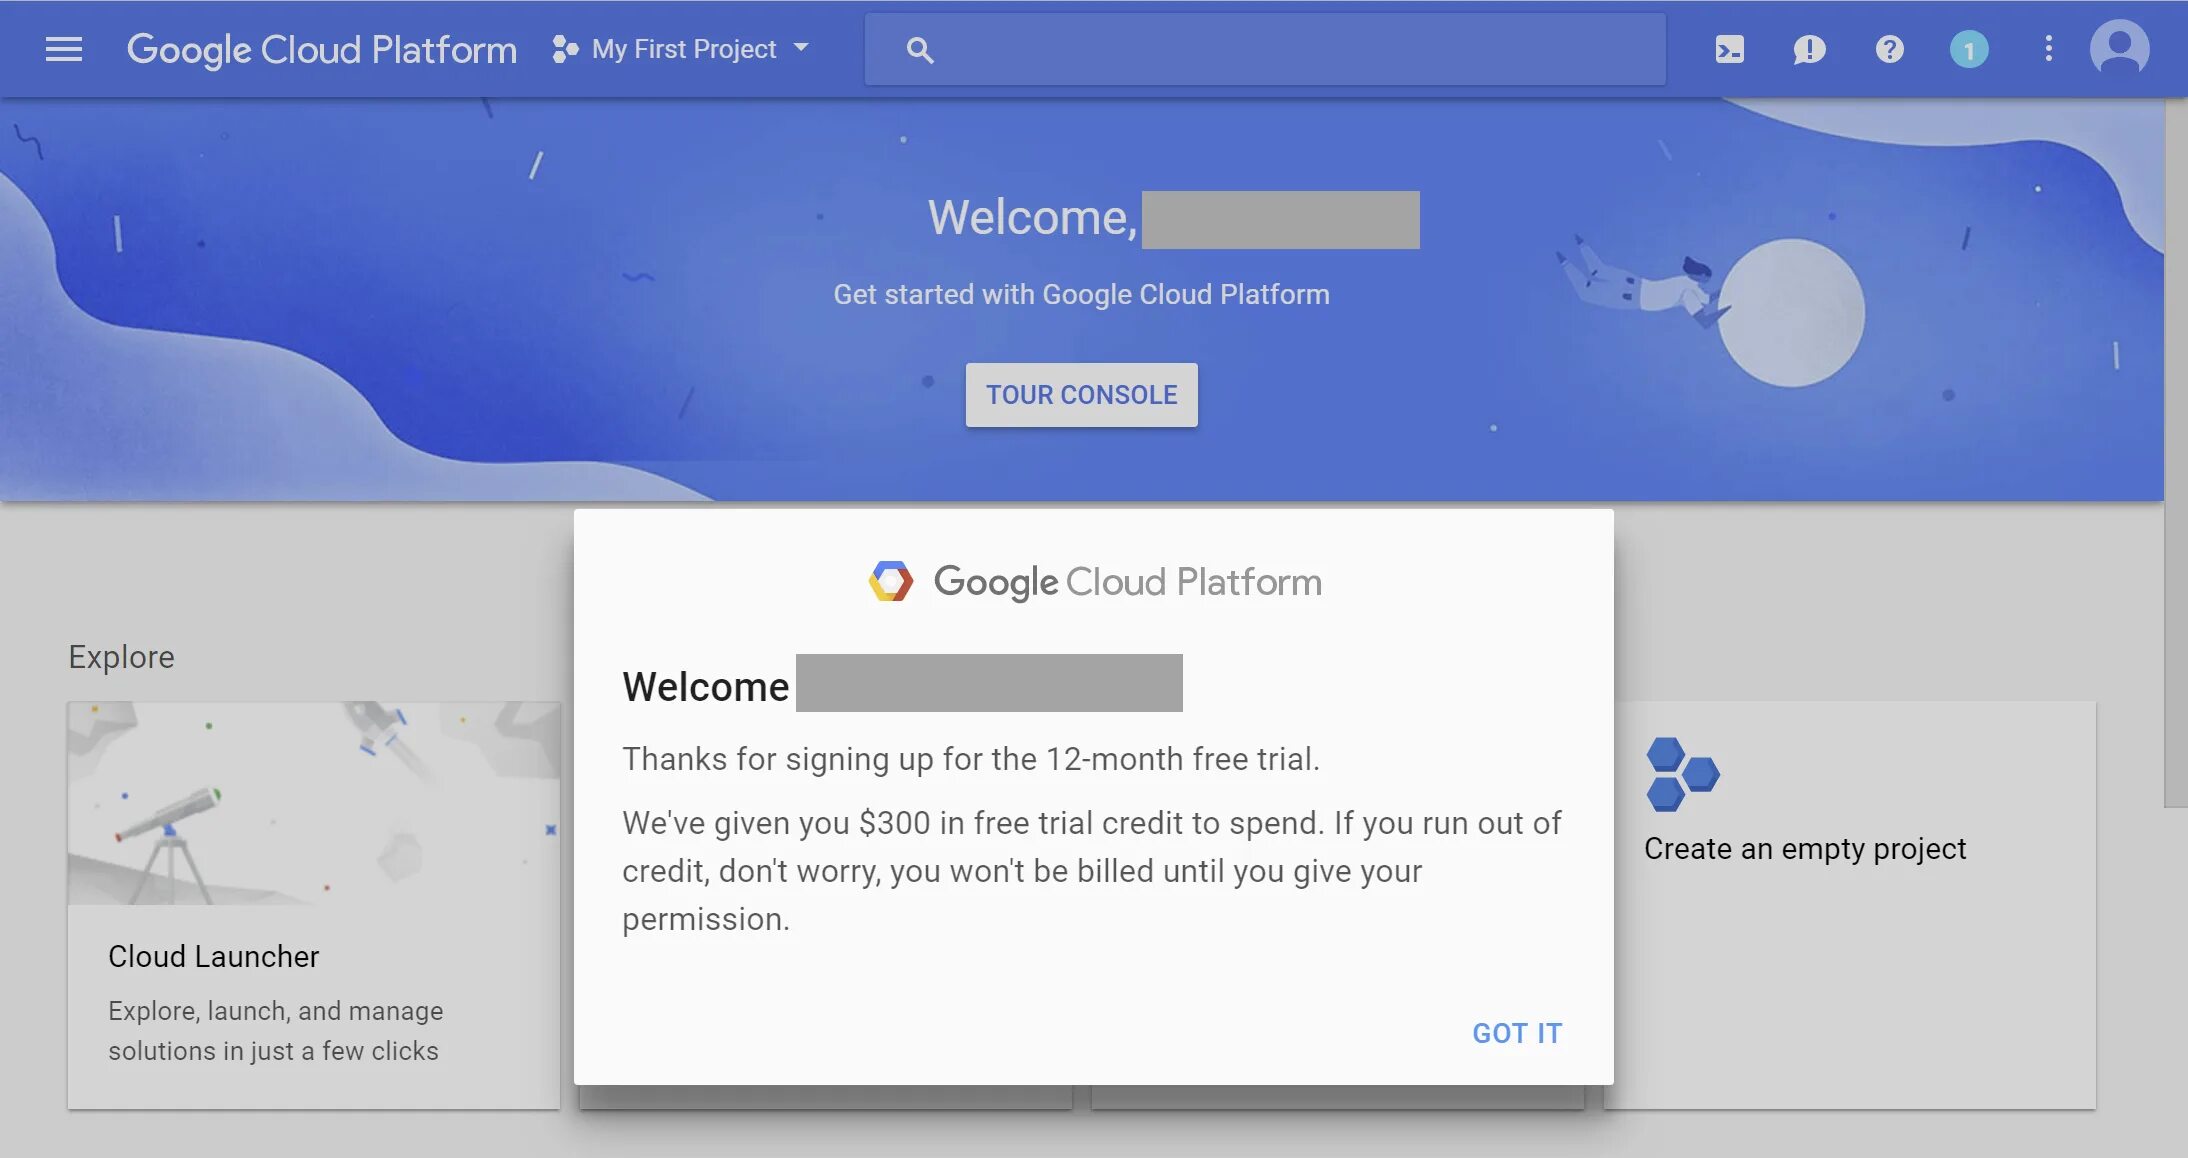Expand the My First Project dropdown

click(684, 49)
